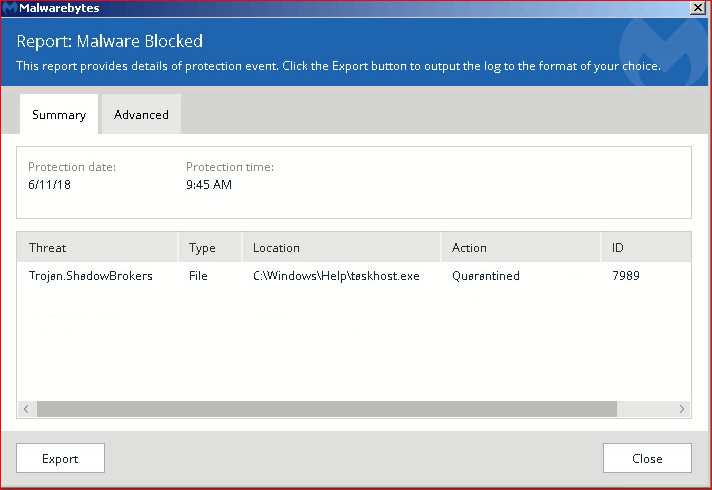712x490 pixels.
Task: Click the protection time 9:45 AM
Action: (209, 184)
